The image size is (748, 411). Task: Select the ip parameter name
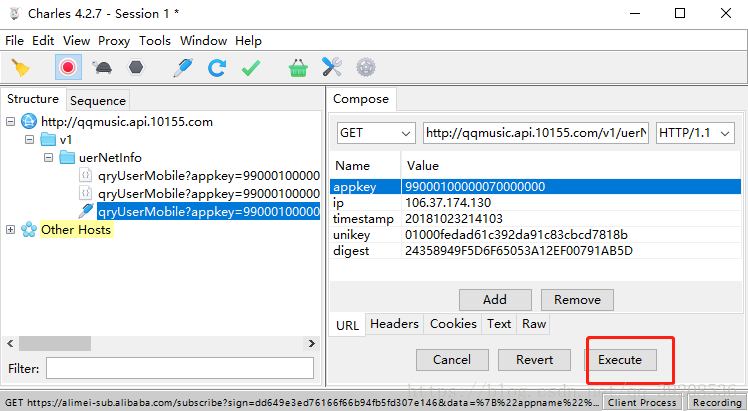point(365,203)
